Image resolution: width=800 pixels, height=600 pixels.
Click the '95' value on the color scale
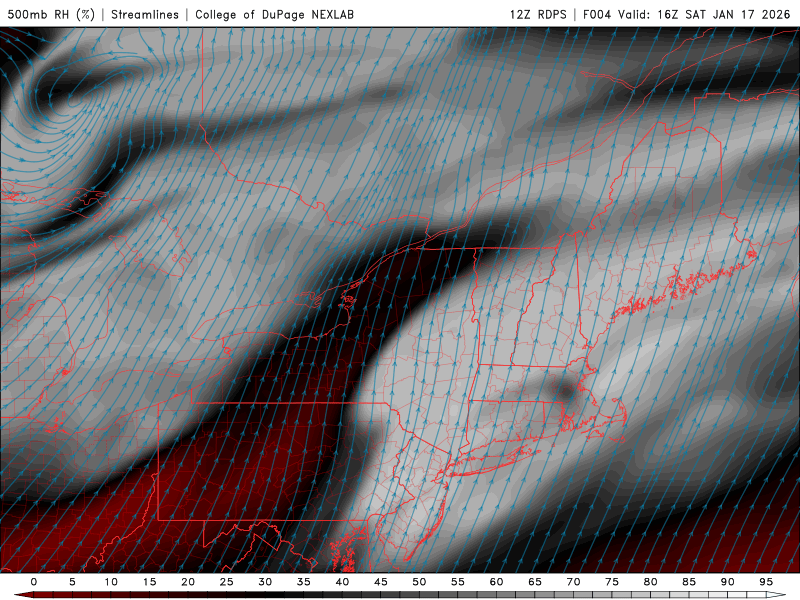(x=766, y=582)
